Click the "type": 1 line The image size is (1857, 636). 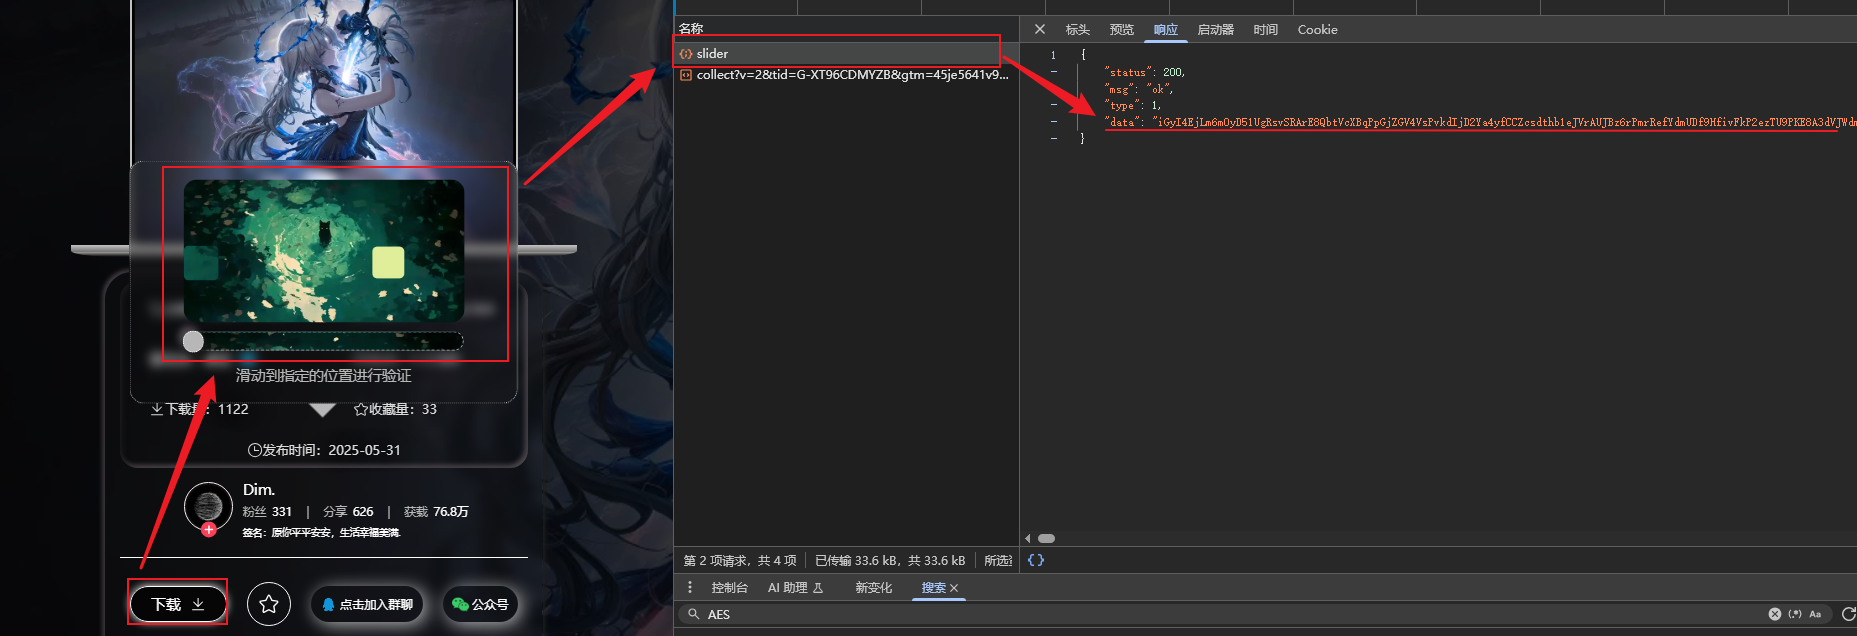click(1133, 105)
